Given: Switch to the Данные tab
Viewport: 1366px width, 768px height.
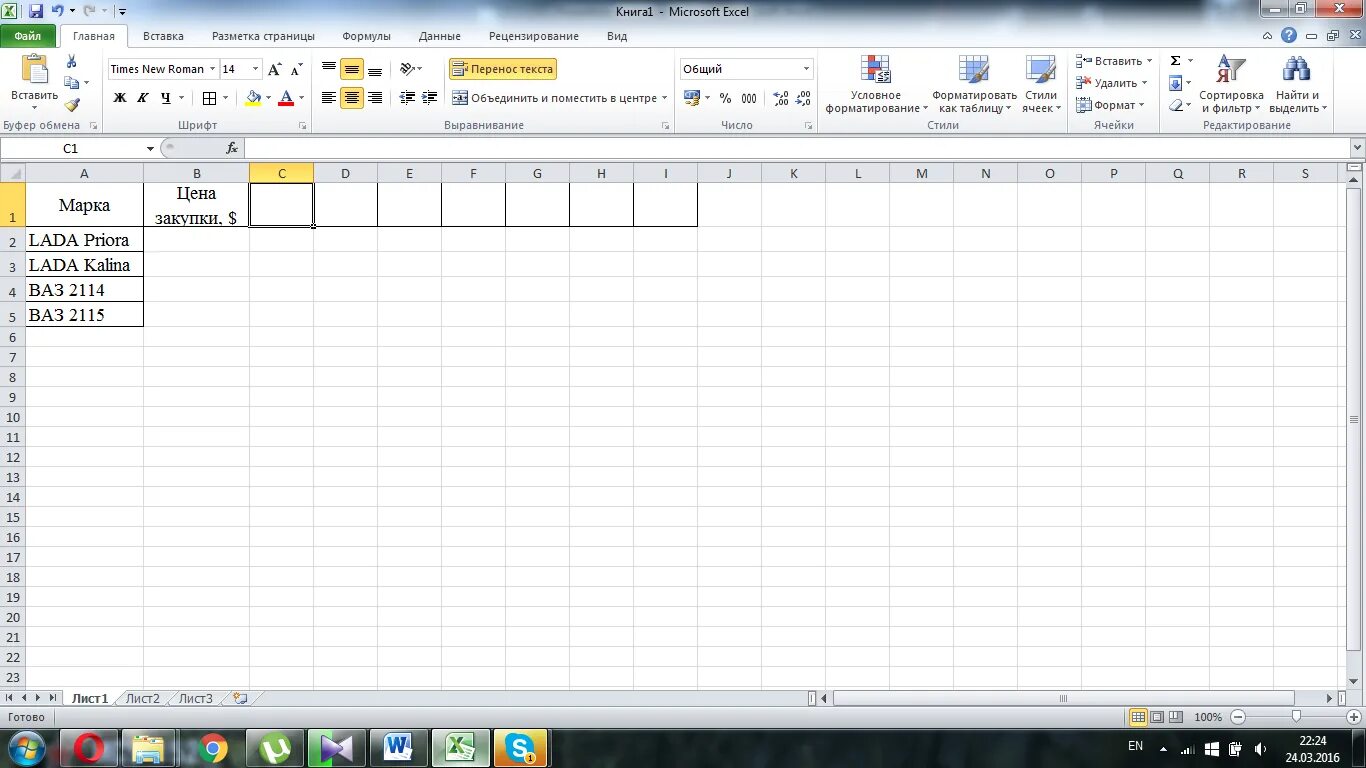Looking at the screenshot, I should pyautogui.click(x=440, y=36).
